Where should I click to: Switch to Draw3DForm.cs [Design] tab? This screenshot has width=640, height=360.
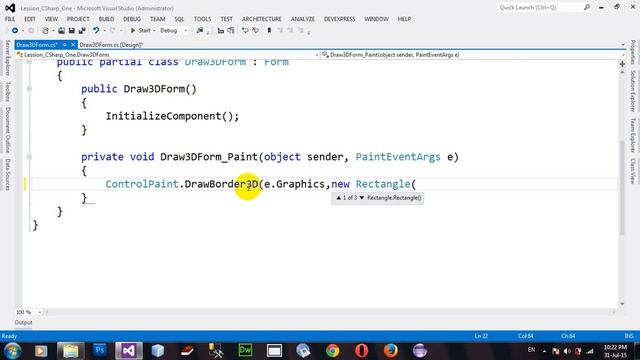[x=111, y=45]
